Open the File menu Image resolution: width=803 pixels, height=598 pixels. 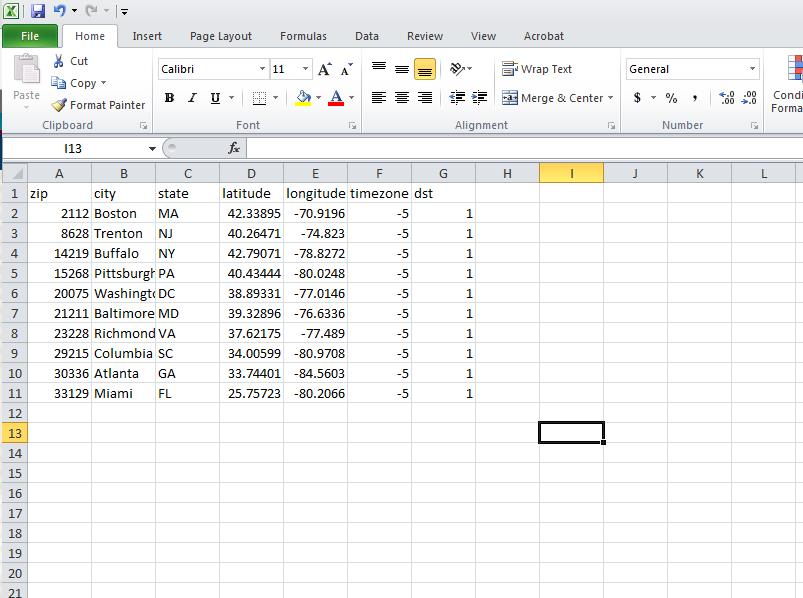30,35
